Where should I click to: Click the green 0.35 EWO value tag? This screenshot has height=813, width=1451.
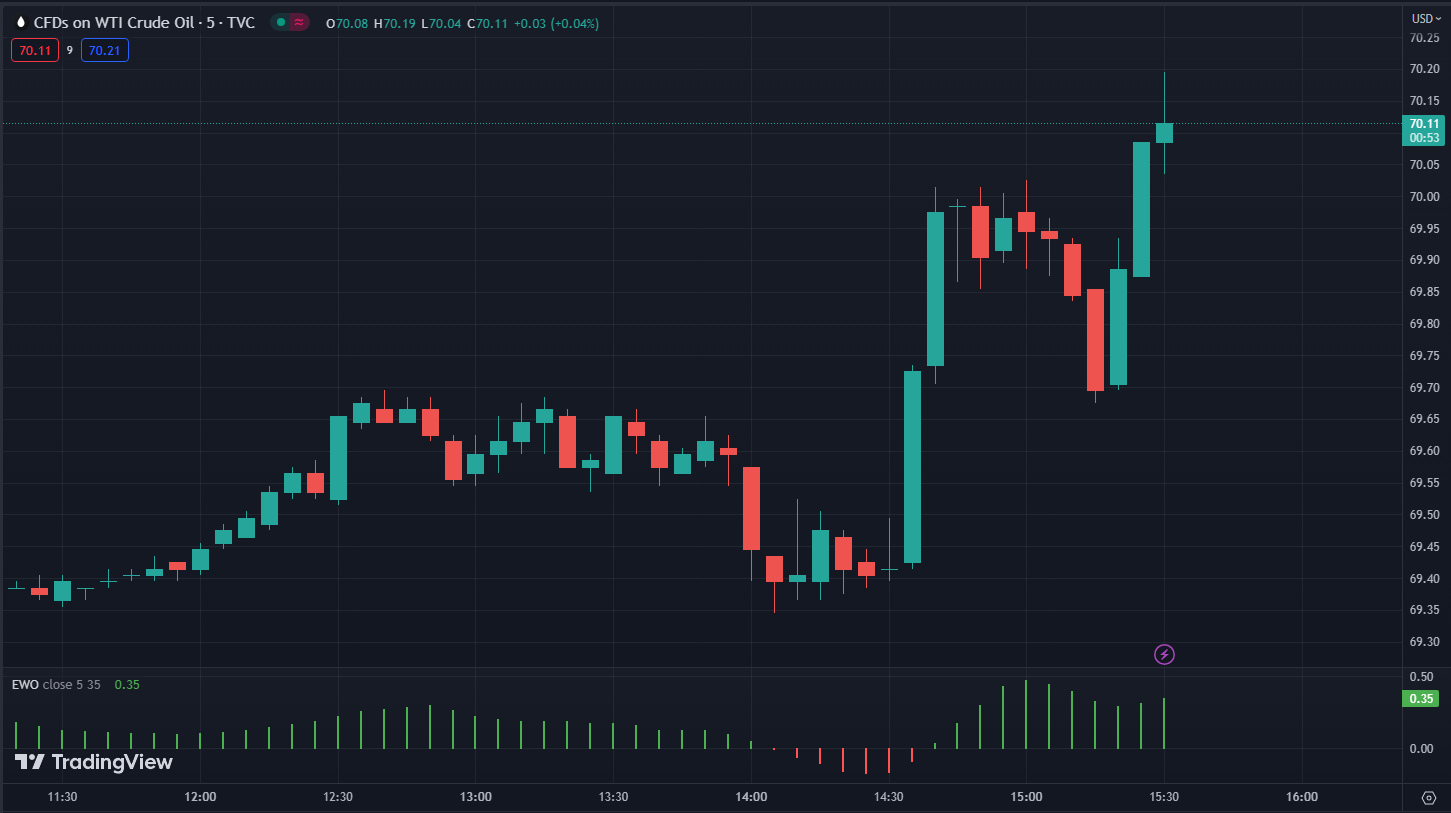(x=1423, y=698)
